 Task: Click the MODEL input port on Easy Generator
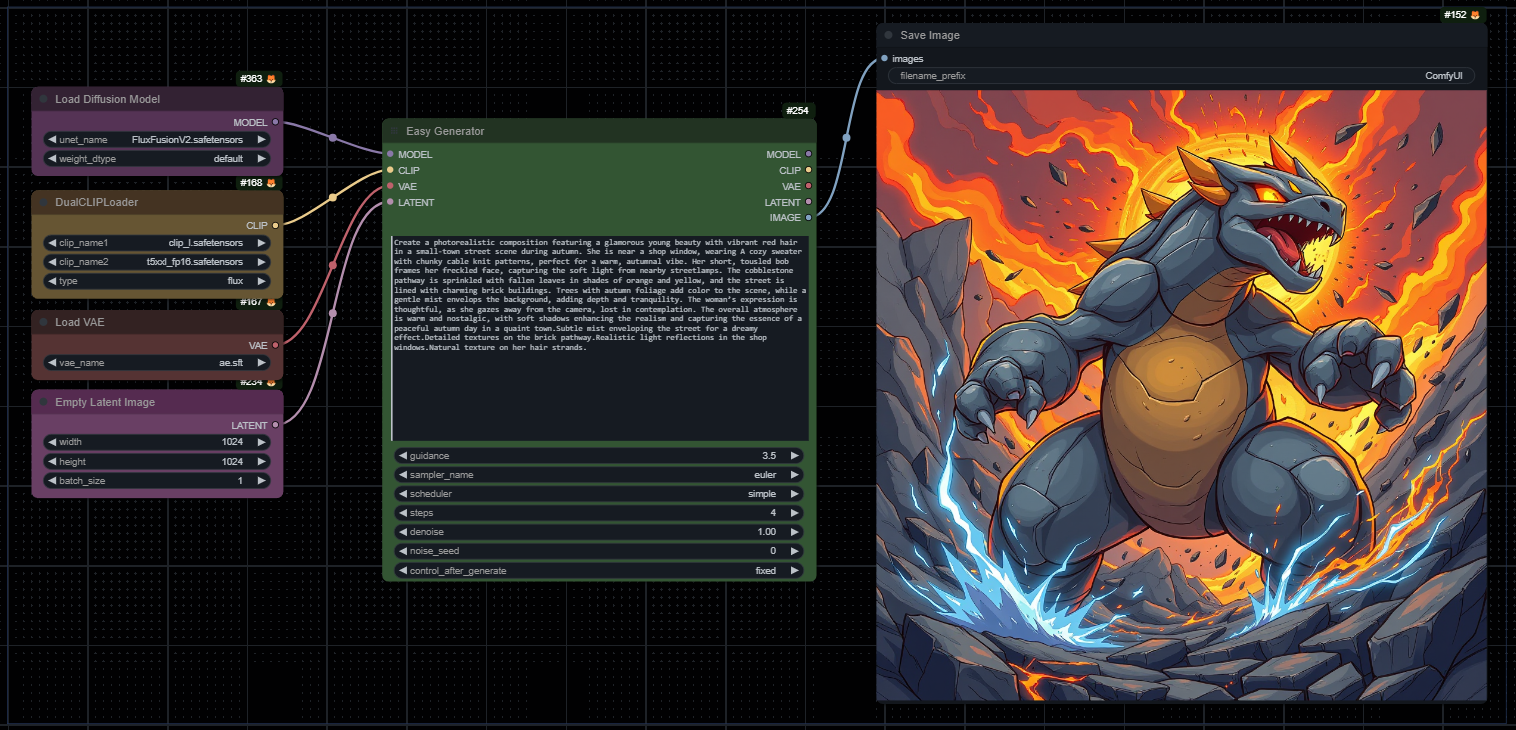[390, 154]
